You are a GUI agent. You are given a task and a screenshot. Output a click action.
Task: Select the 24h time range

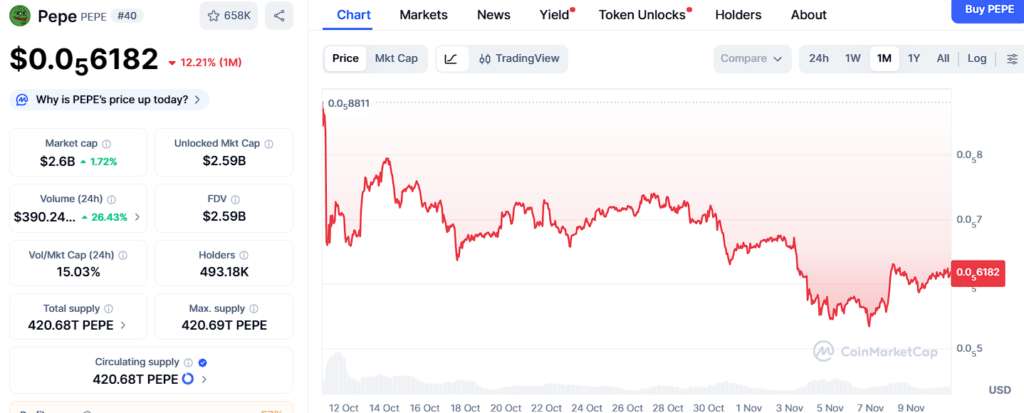[819, 58]
